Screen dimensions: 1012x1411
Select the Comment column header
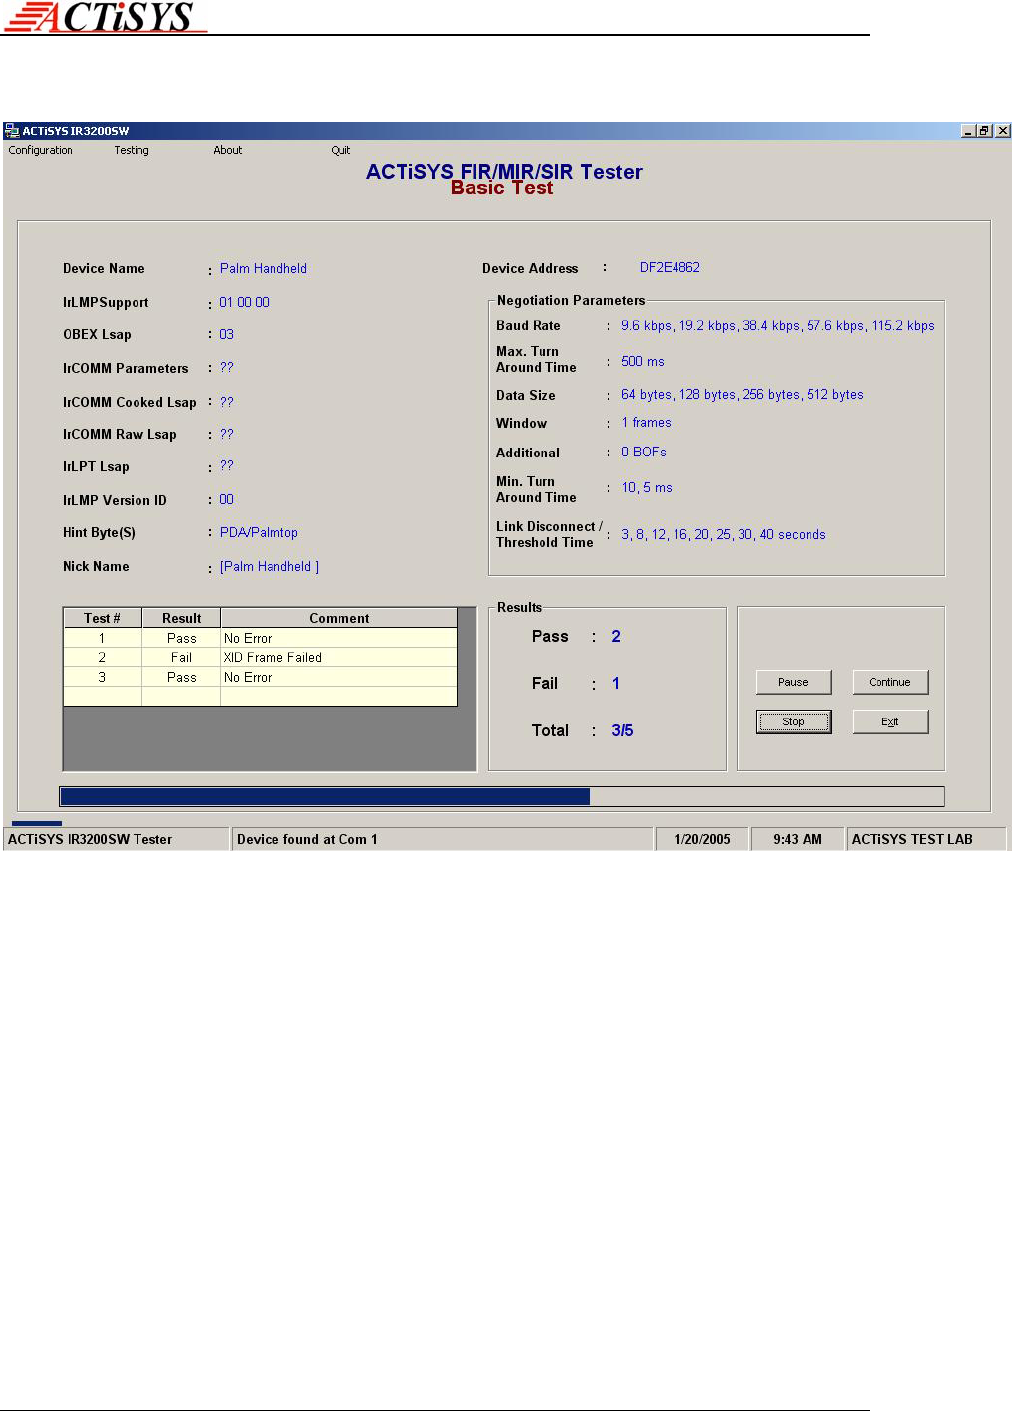point(339,618)
